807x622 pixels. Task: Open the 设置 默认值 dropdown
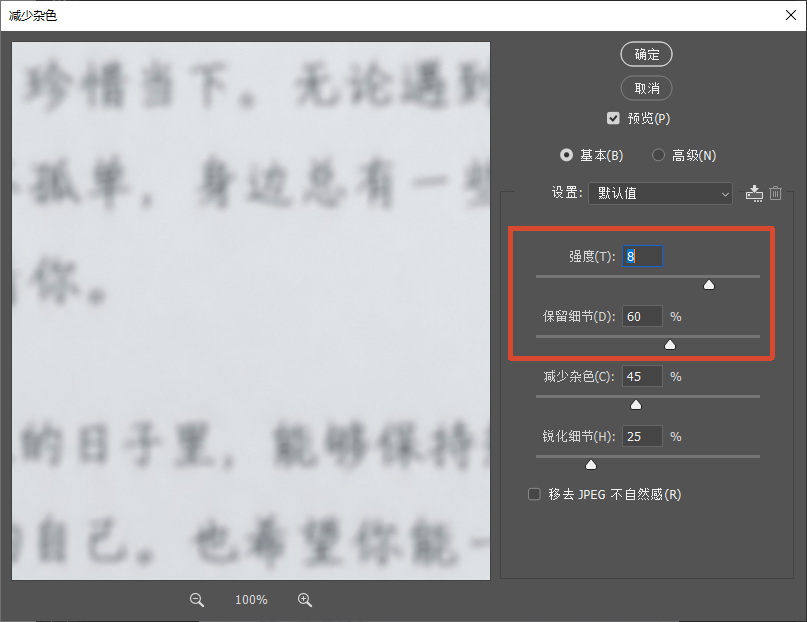(x=660, y=193)
